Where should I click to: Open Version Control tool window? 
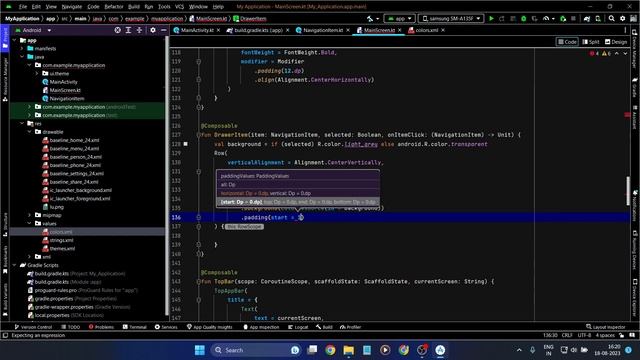(33, 327)
